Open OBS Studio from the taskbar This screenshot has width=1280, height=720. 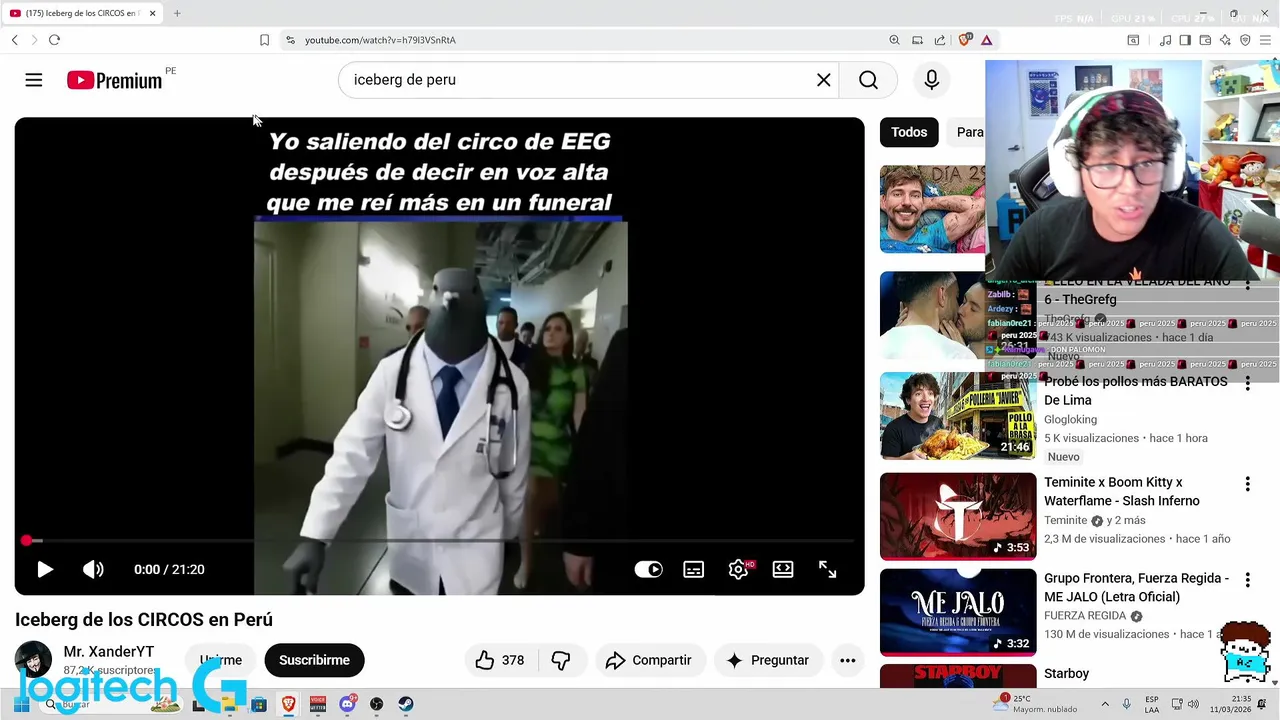[377, 704]
